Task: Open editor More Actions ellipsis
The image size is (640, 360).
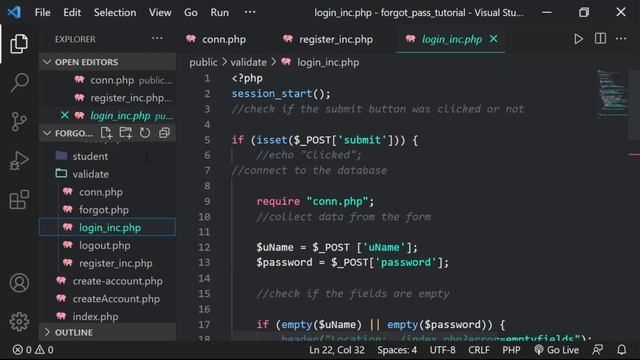Action: pos(621,39)
